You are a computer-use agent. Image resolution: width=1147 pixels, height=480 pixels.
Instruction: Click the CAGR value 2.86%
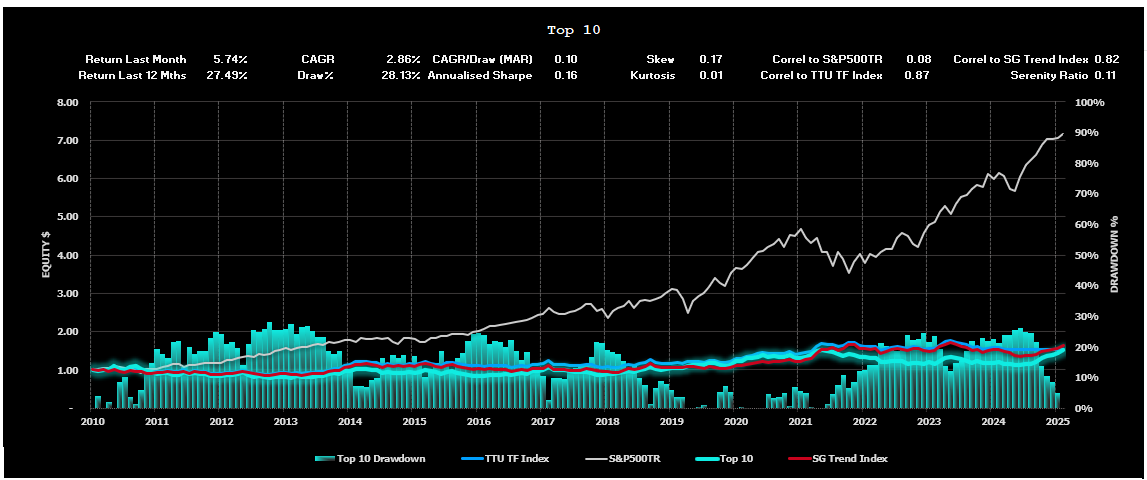[x=404, y=60]
